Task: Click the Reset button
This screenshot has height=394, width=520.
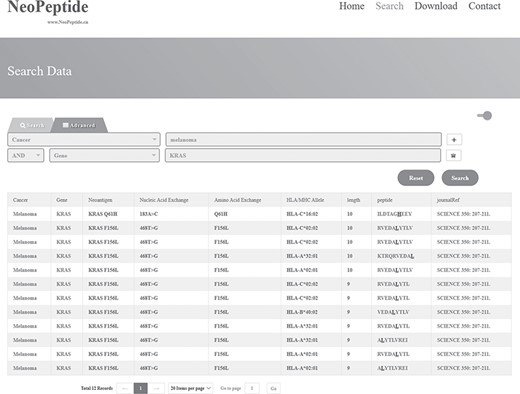Action: [x=416, y=178]
